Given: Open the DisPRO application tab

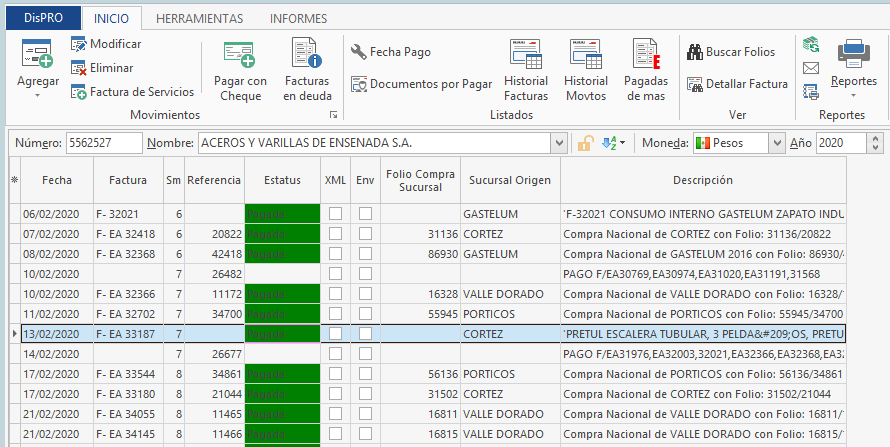Looking at the screenshot, I should (43, 18).
